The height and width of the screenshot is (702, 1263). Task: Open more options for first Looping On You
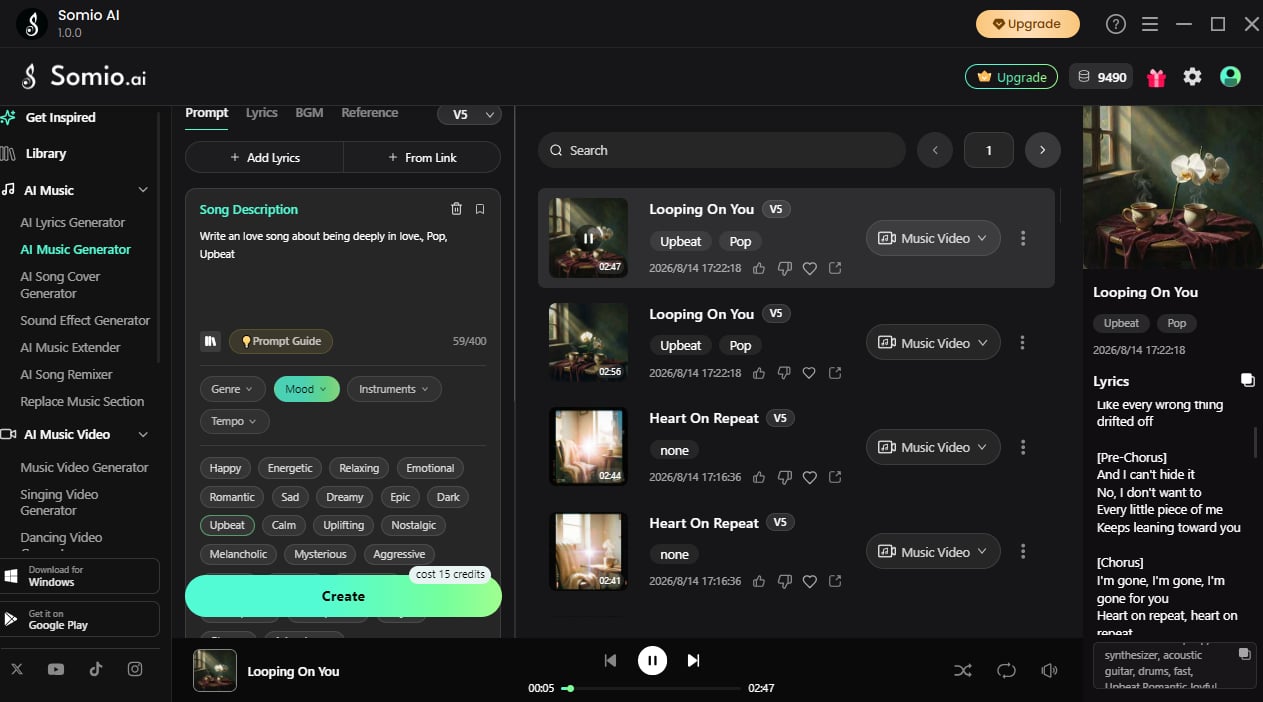[1022, 238]
